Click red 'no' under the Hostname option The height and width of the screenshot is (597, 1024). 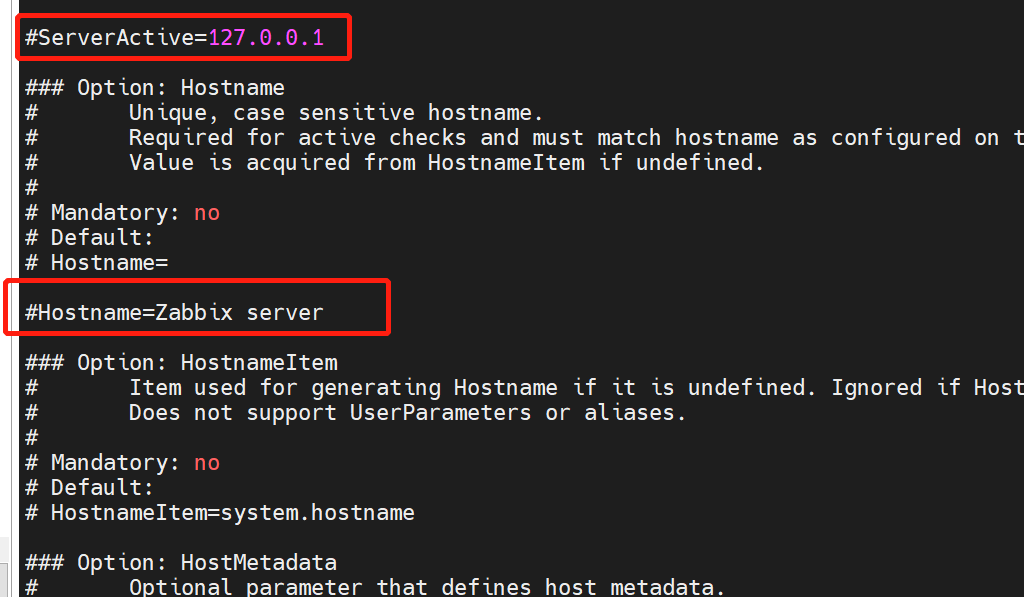[x=207, y=213]
